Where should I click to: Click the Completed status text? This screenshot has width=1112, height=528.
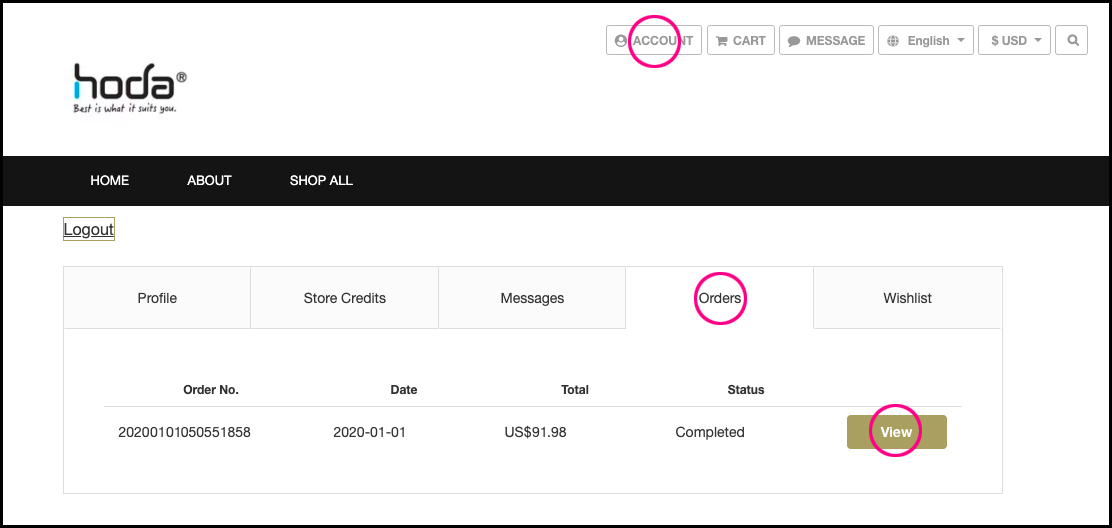click(x=710, y=433)
